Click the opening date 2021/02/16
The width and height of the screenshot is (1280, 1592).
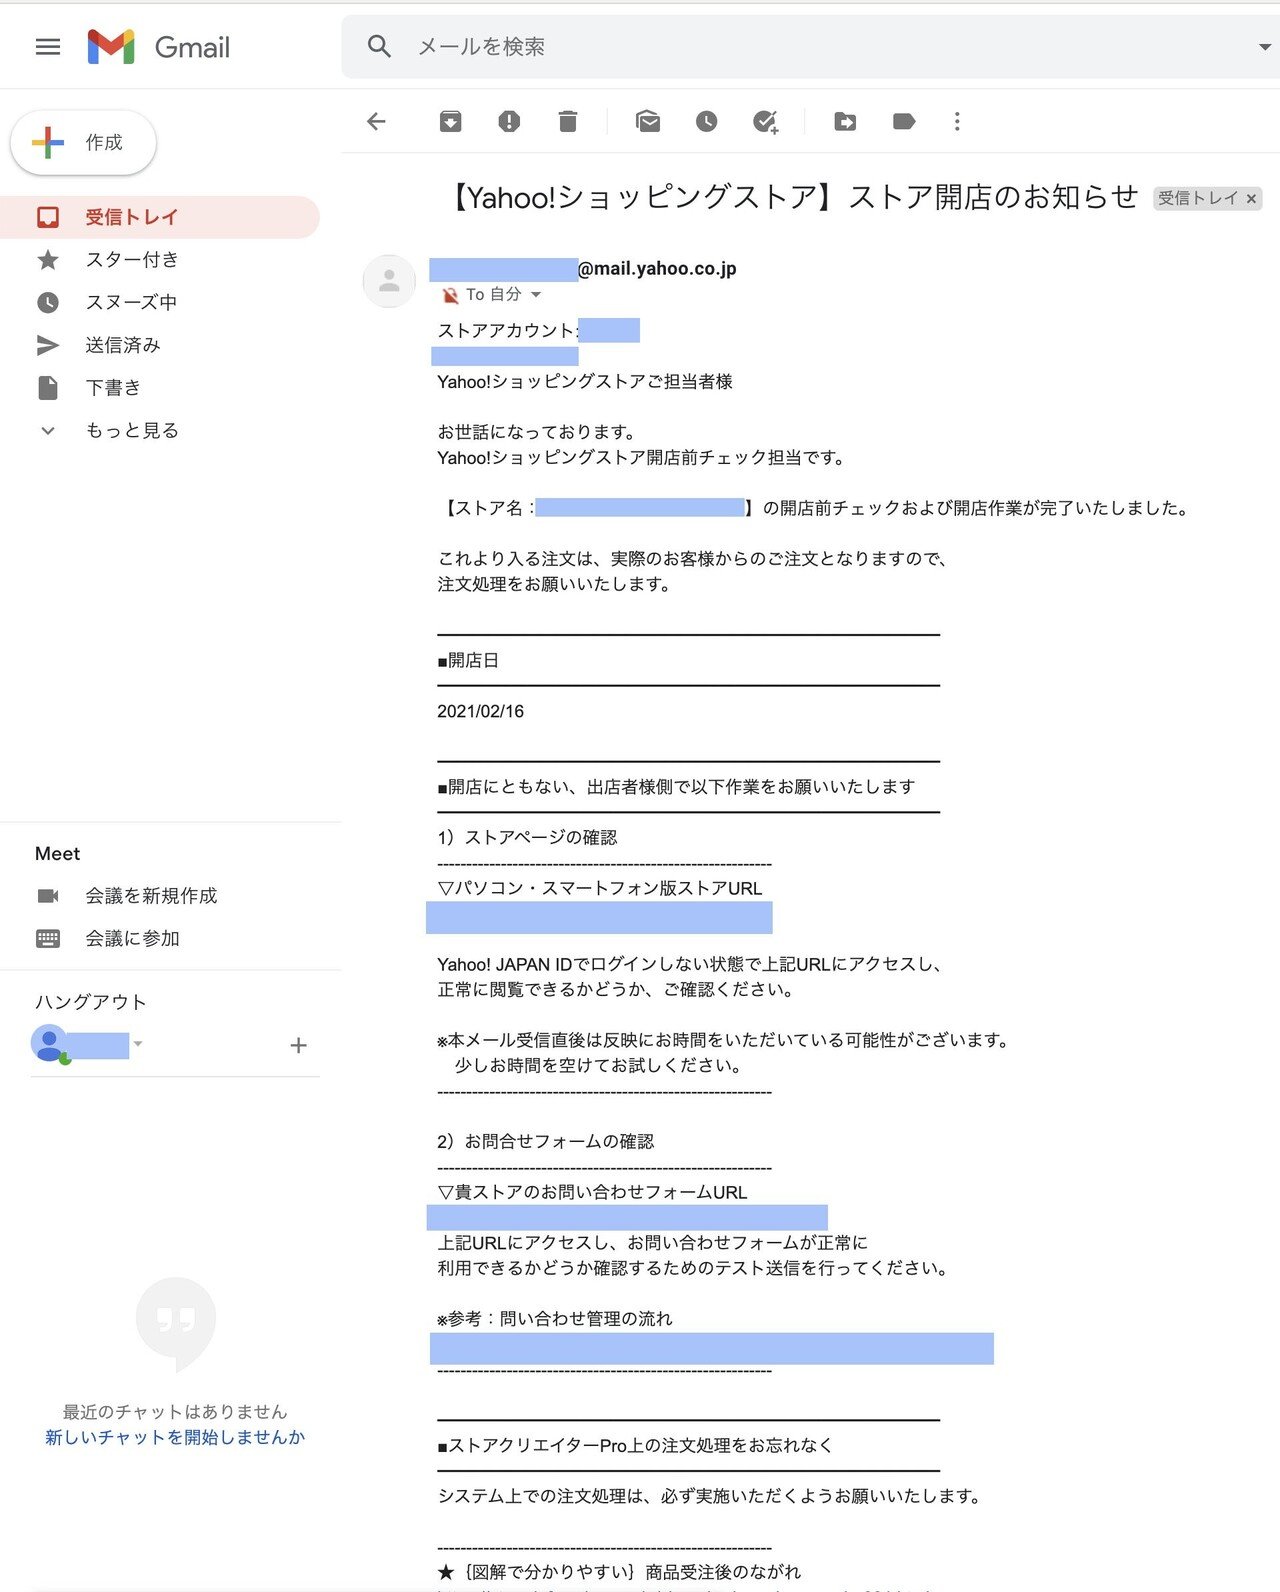click(480, 711)
